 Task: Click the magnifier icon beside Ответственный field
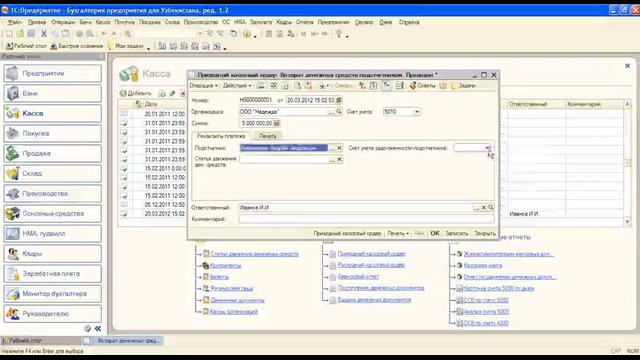point(491,207)
